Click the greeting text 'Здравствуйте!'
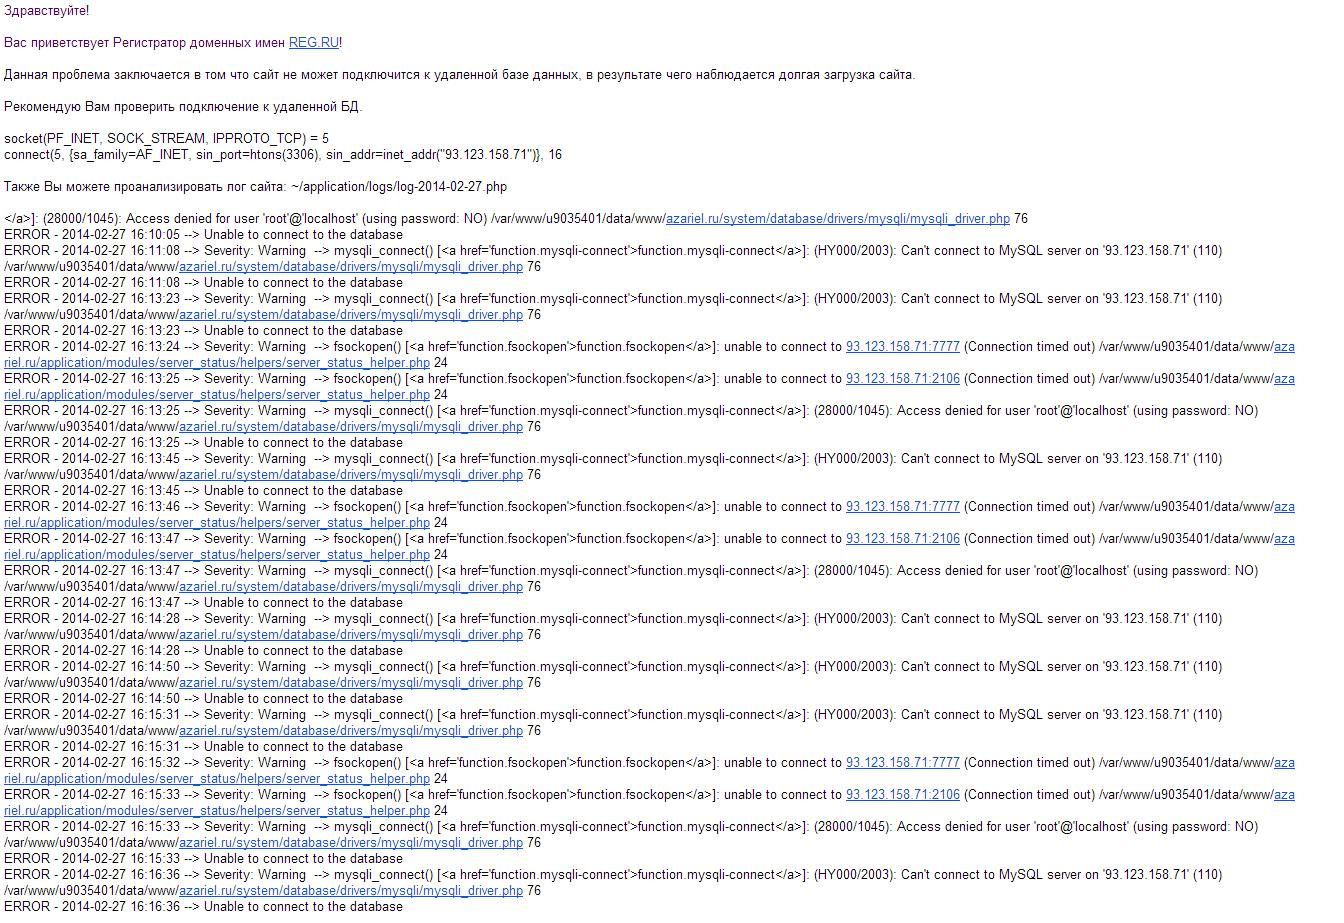 [46, 11]
